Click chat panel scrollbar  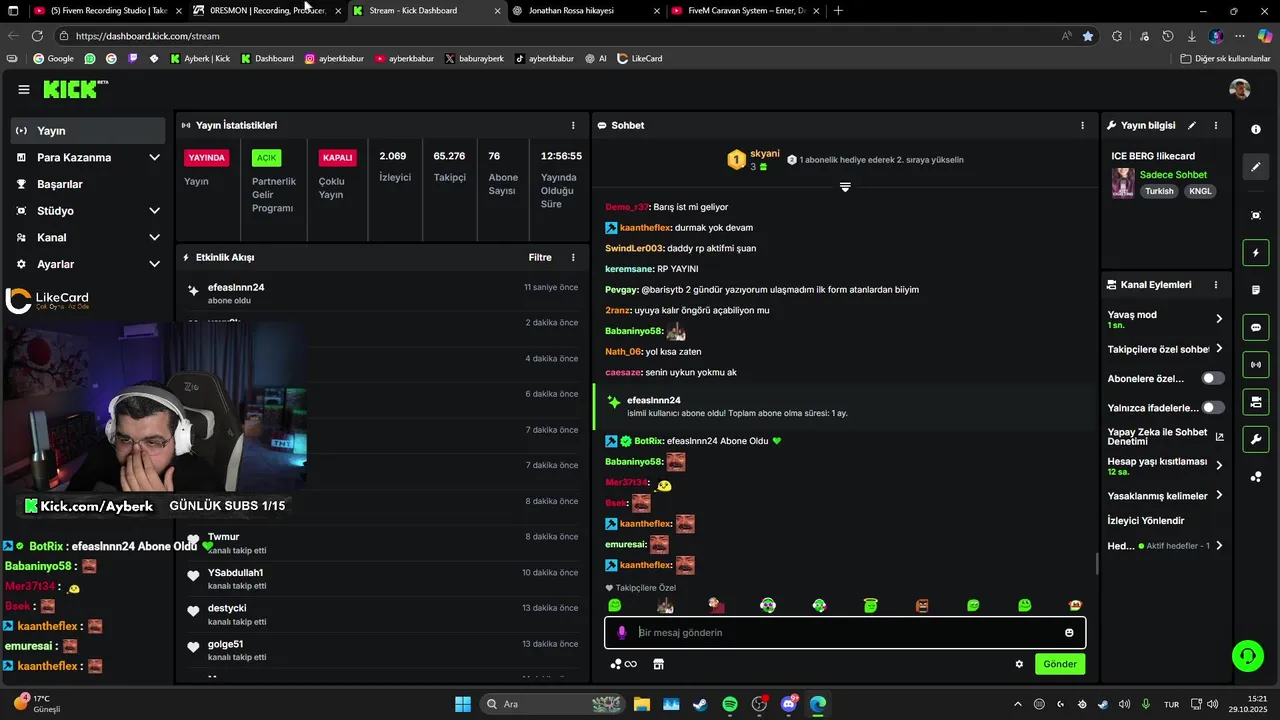(1097, 564)
